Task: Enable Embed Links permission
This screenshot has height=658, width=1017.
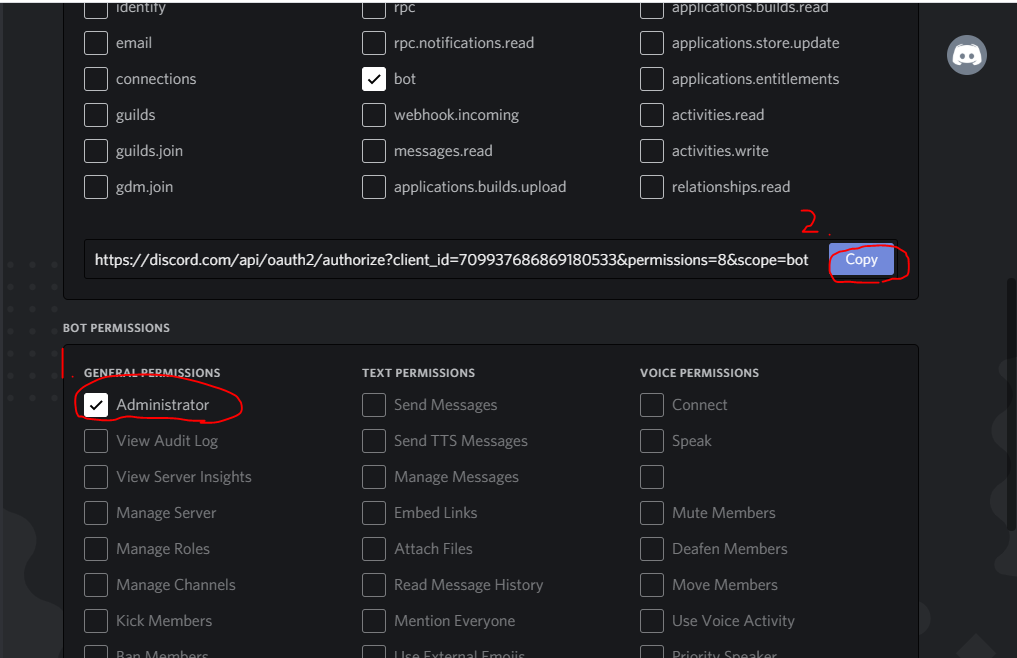Action: [x=374, y=513]
